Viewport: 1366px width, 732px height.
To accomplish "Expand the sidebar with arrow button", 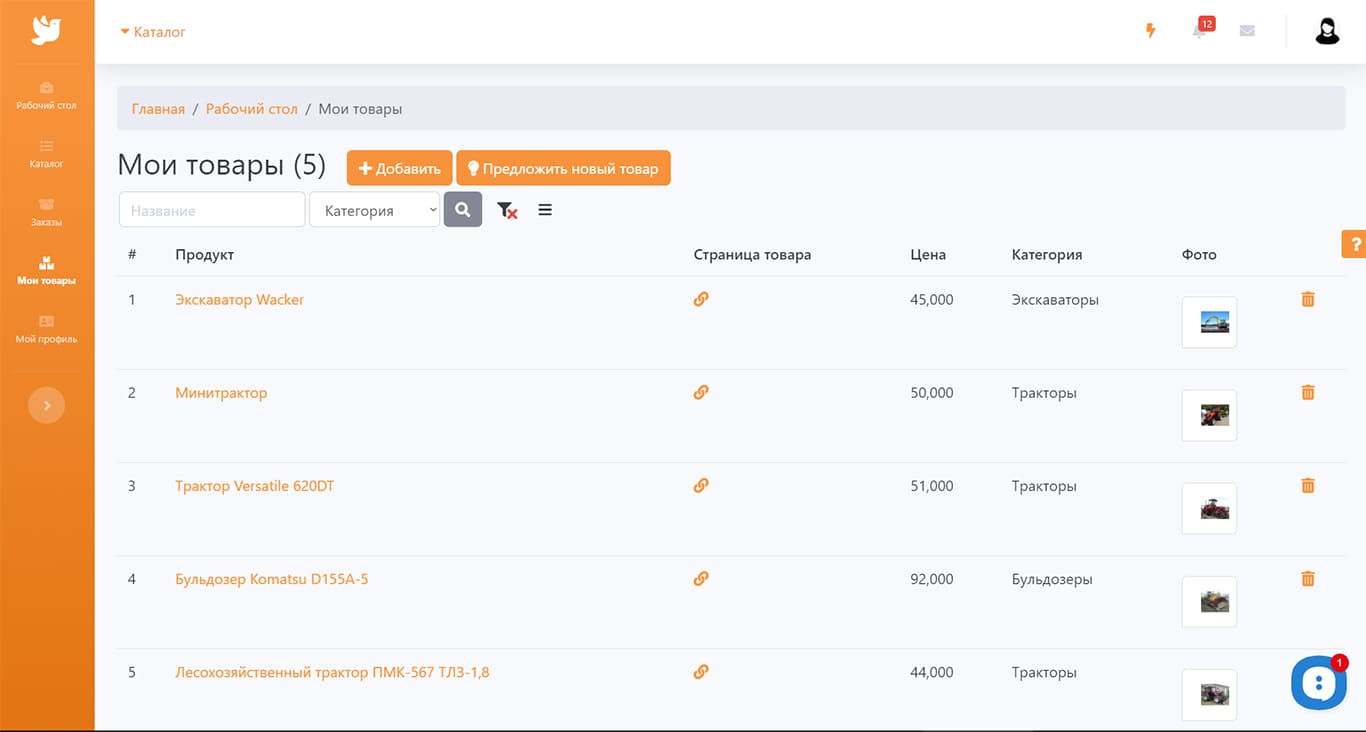I will [x=47, y=405].
